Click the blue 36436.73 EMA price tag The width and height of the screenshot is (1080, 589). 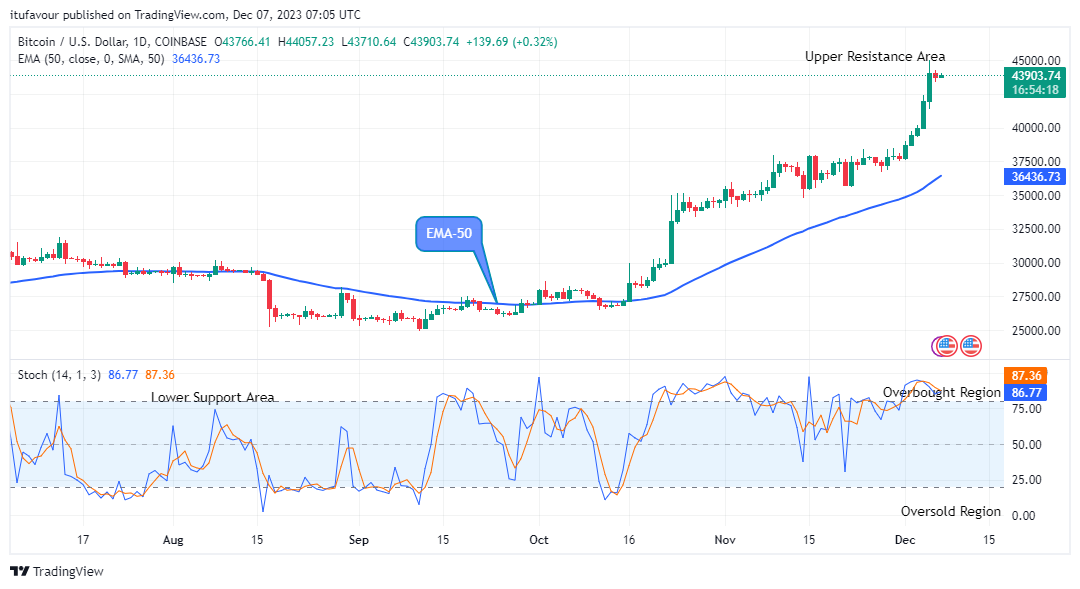1035,176
